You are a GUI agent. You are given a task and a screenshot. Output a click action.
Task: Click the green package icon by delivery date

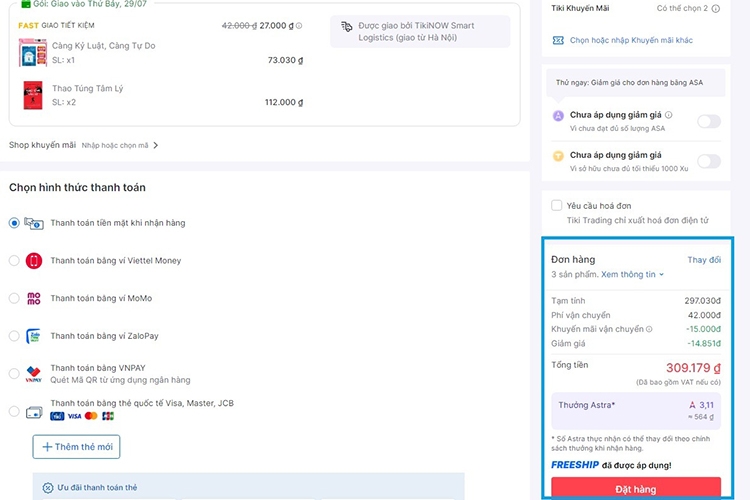(x=26, y=4)
